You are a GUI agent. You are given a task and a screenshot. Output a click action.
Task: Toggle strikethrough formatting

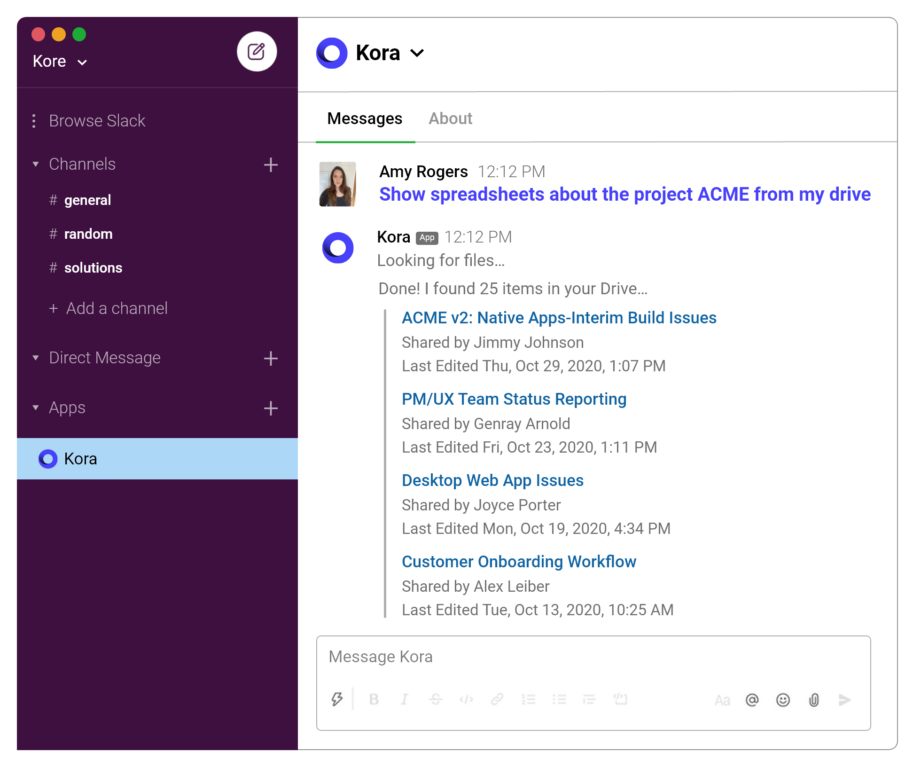point(435,699)
